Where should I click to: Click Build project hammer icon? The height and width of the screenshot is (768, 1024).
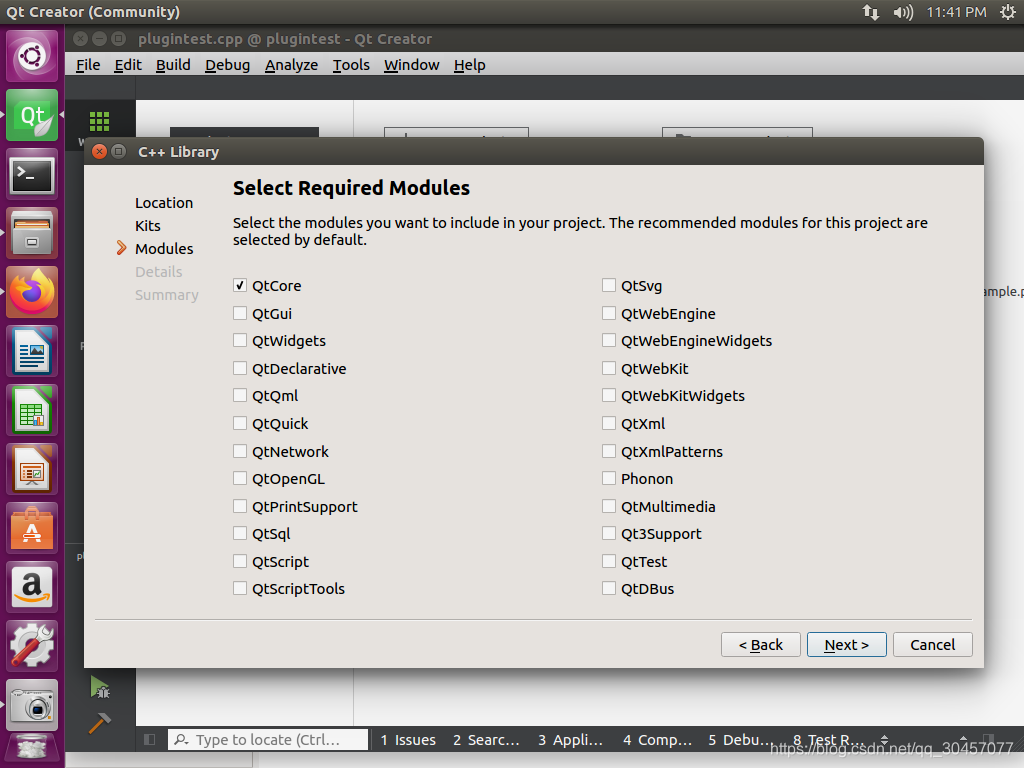coord(100,723)
